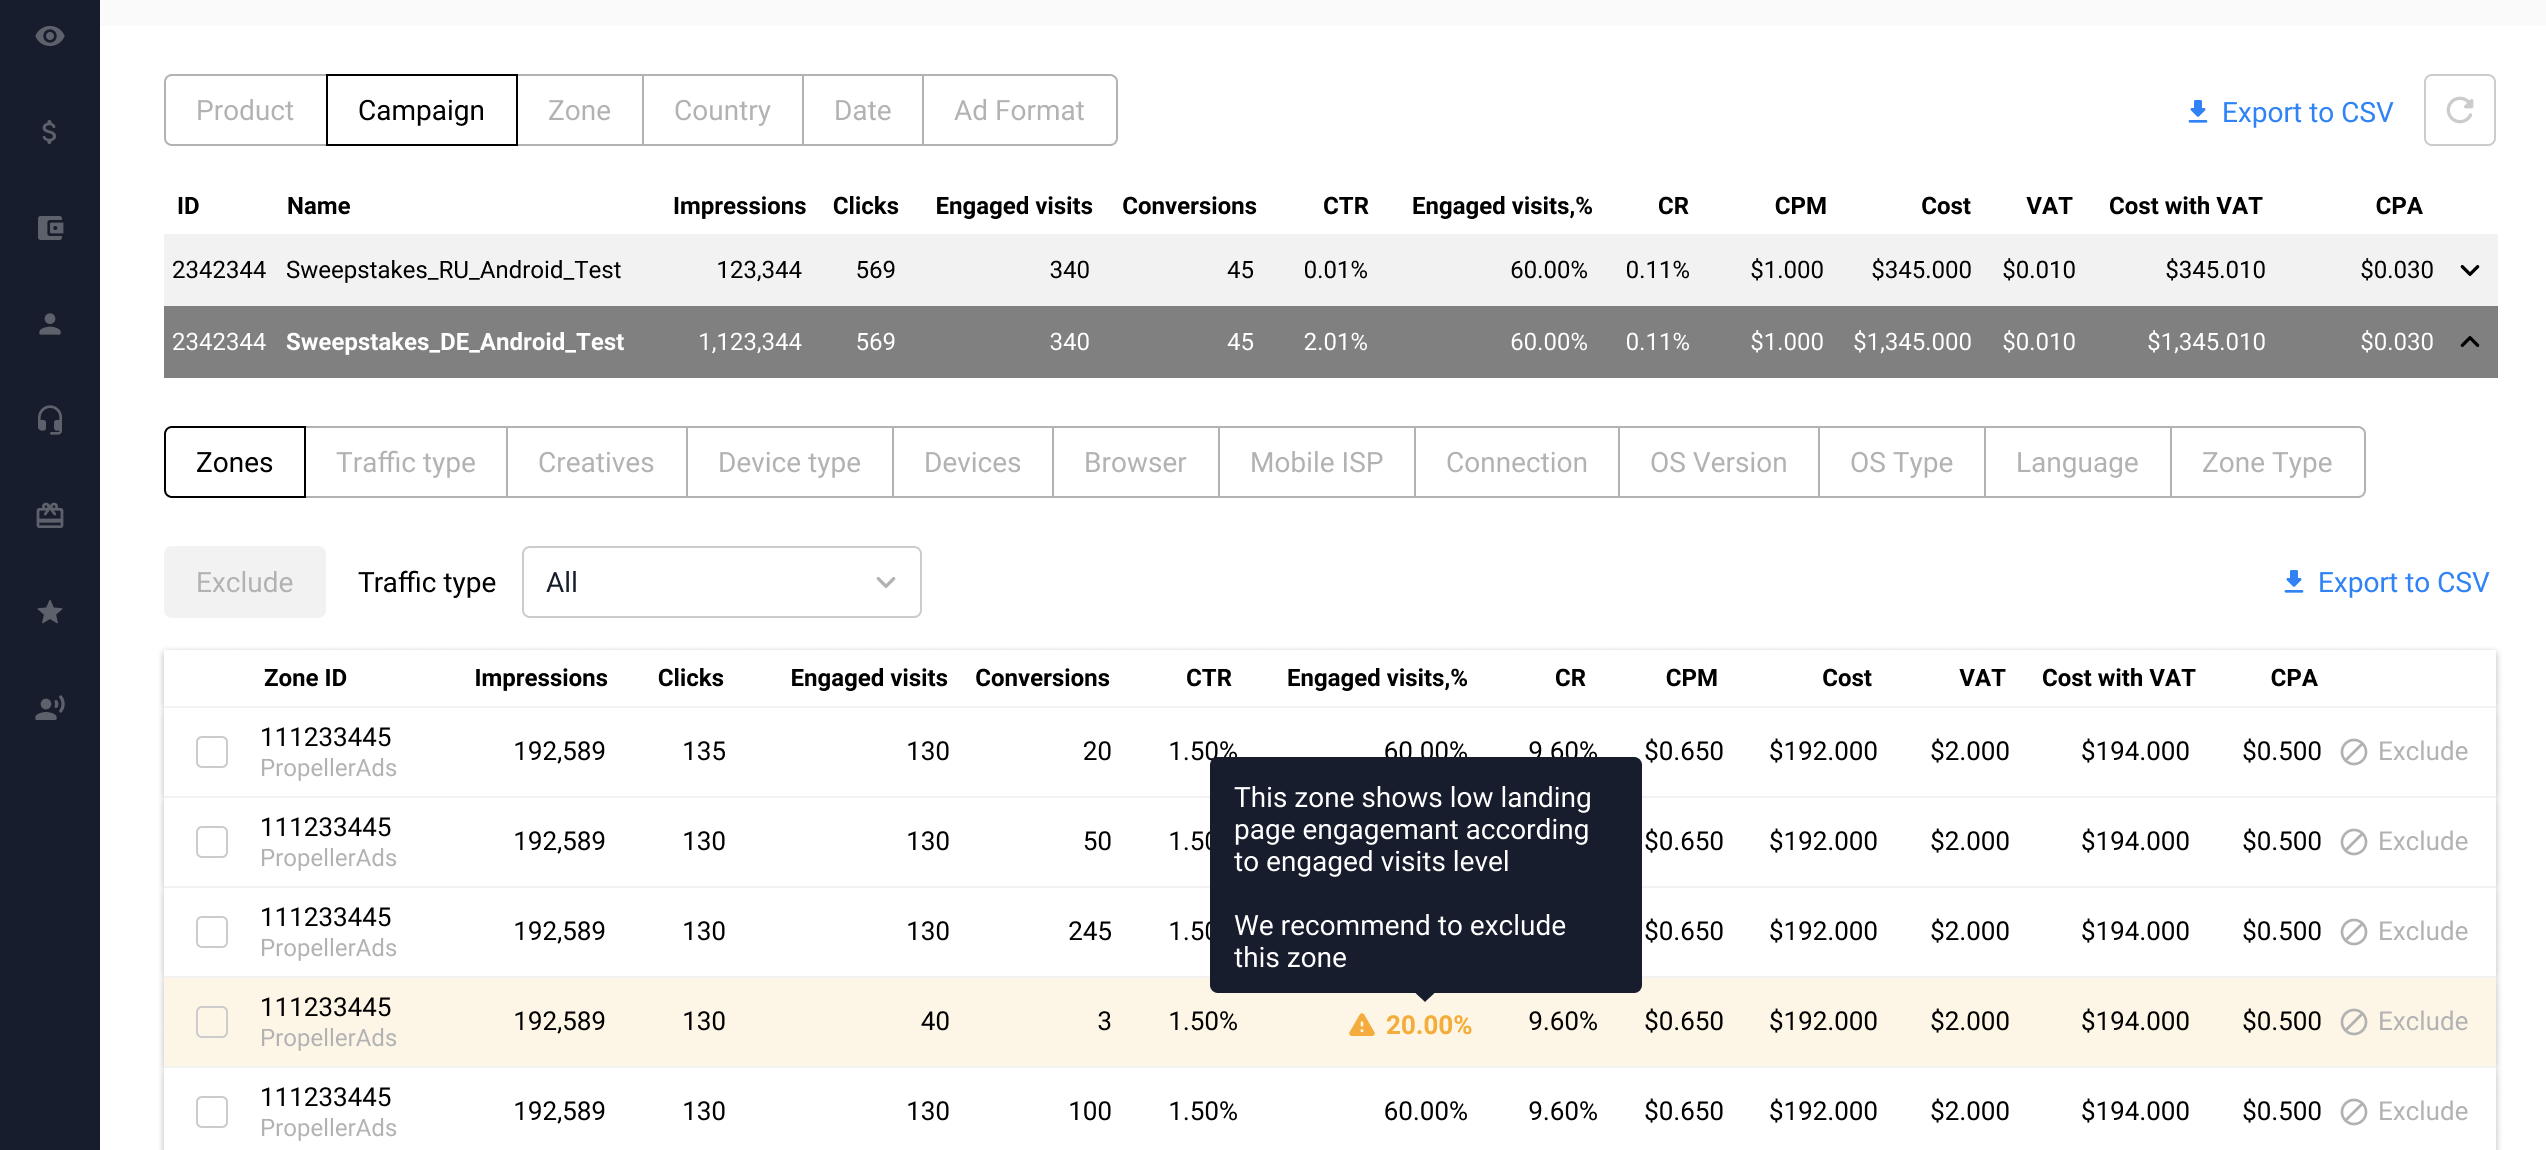Open the Traffic type All dropdown
Viewport: 2546px width, 1150px height.
pos(721,582)
